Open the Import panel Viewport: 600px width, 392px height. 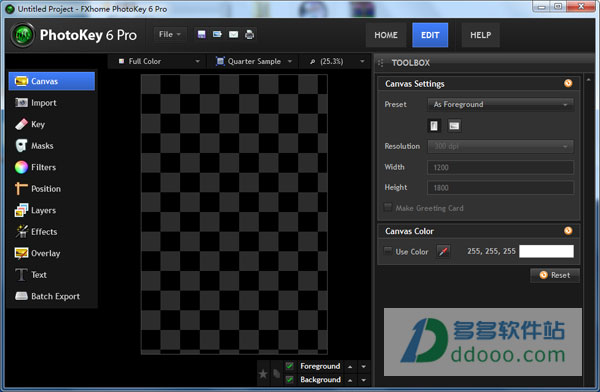pos(52,103)
